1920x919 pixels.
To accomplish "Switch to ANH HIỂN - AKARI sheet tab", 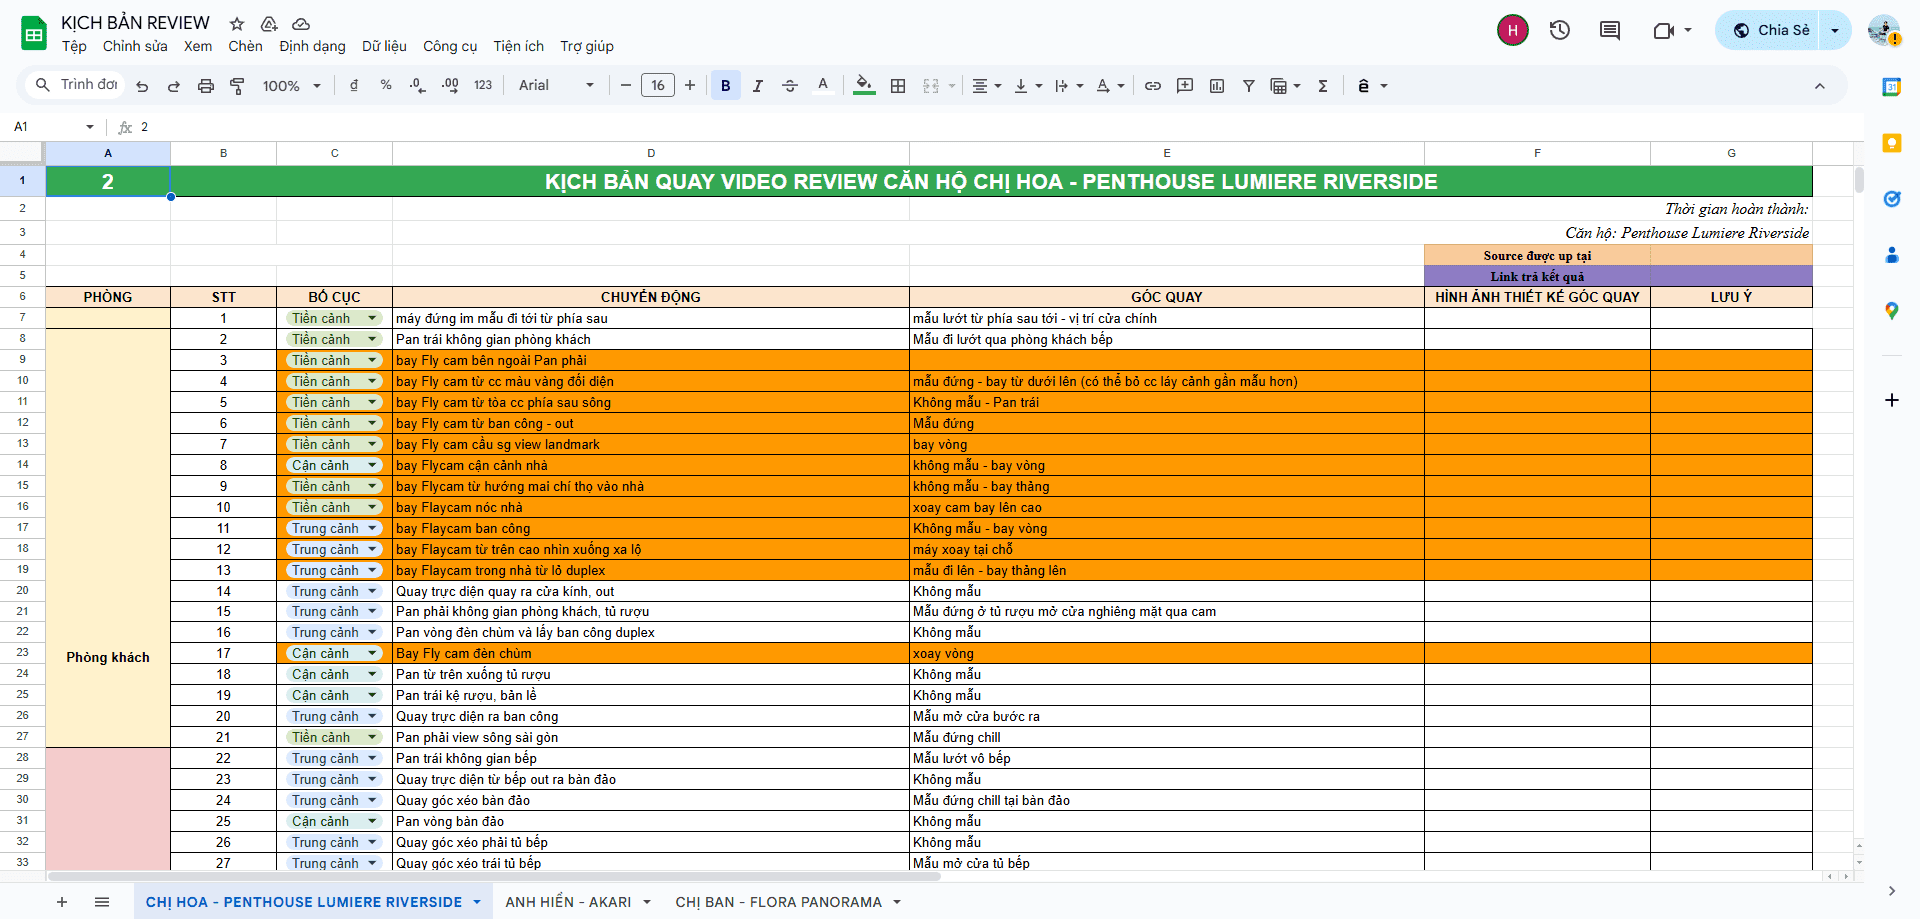I will pos(568,902).
